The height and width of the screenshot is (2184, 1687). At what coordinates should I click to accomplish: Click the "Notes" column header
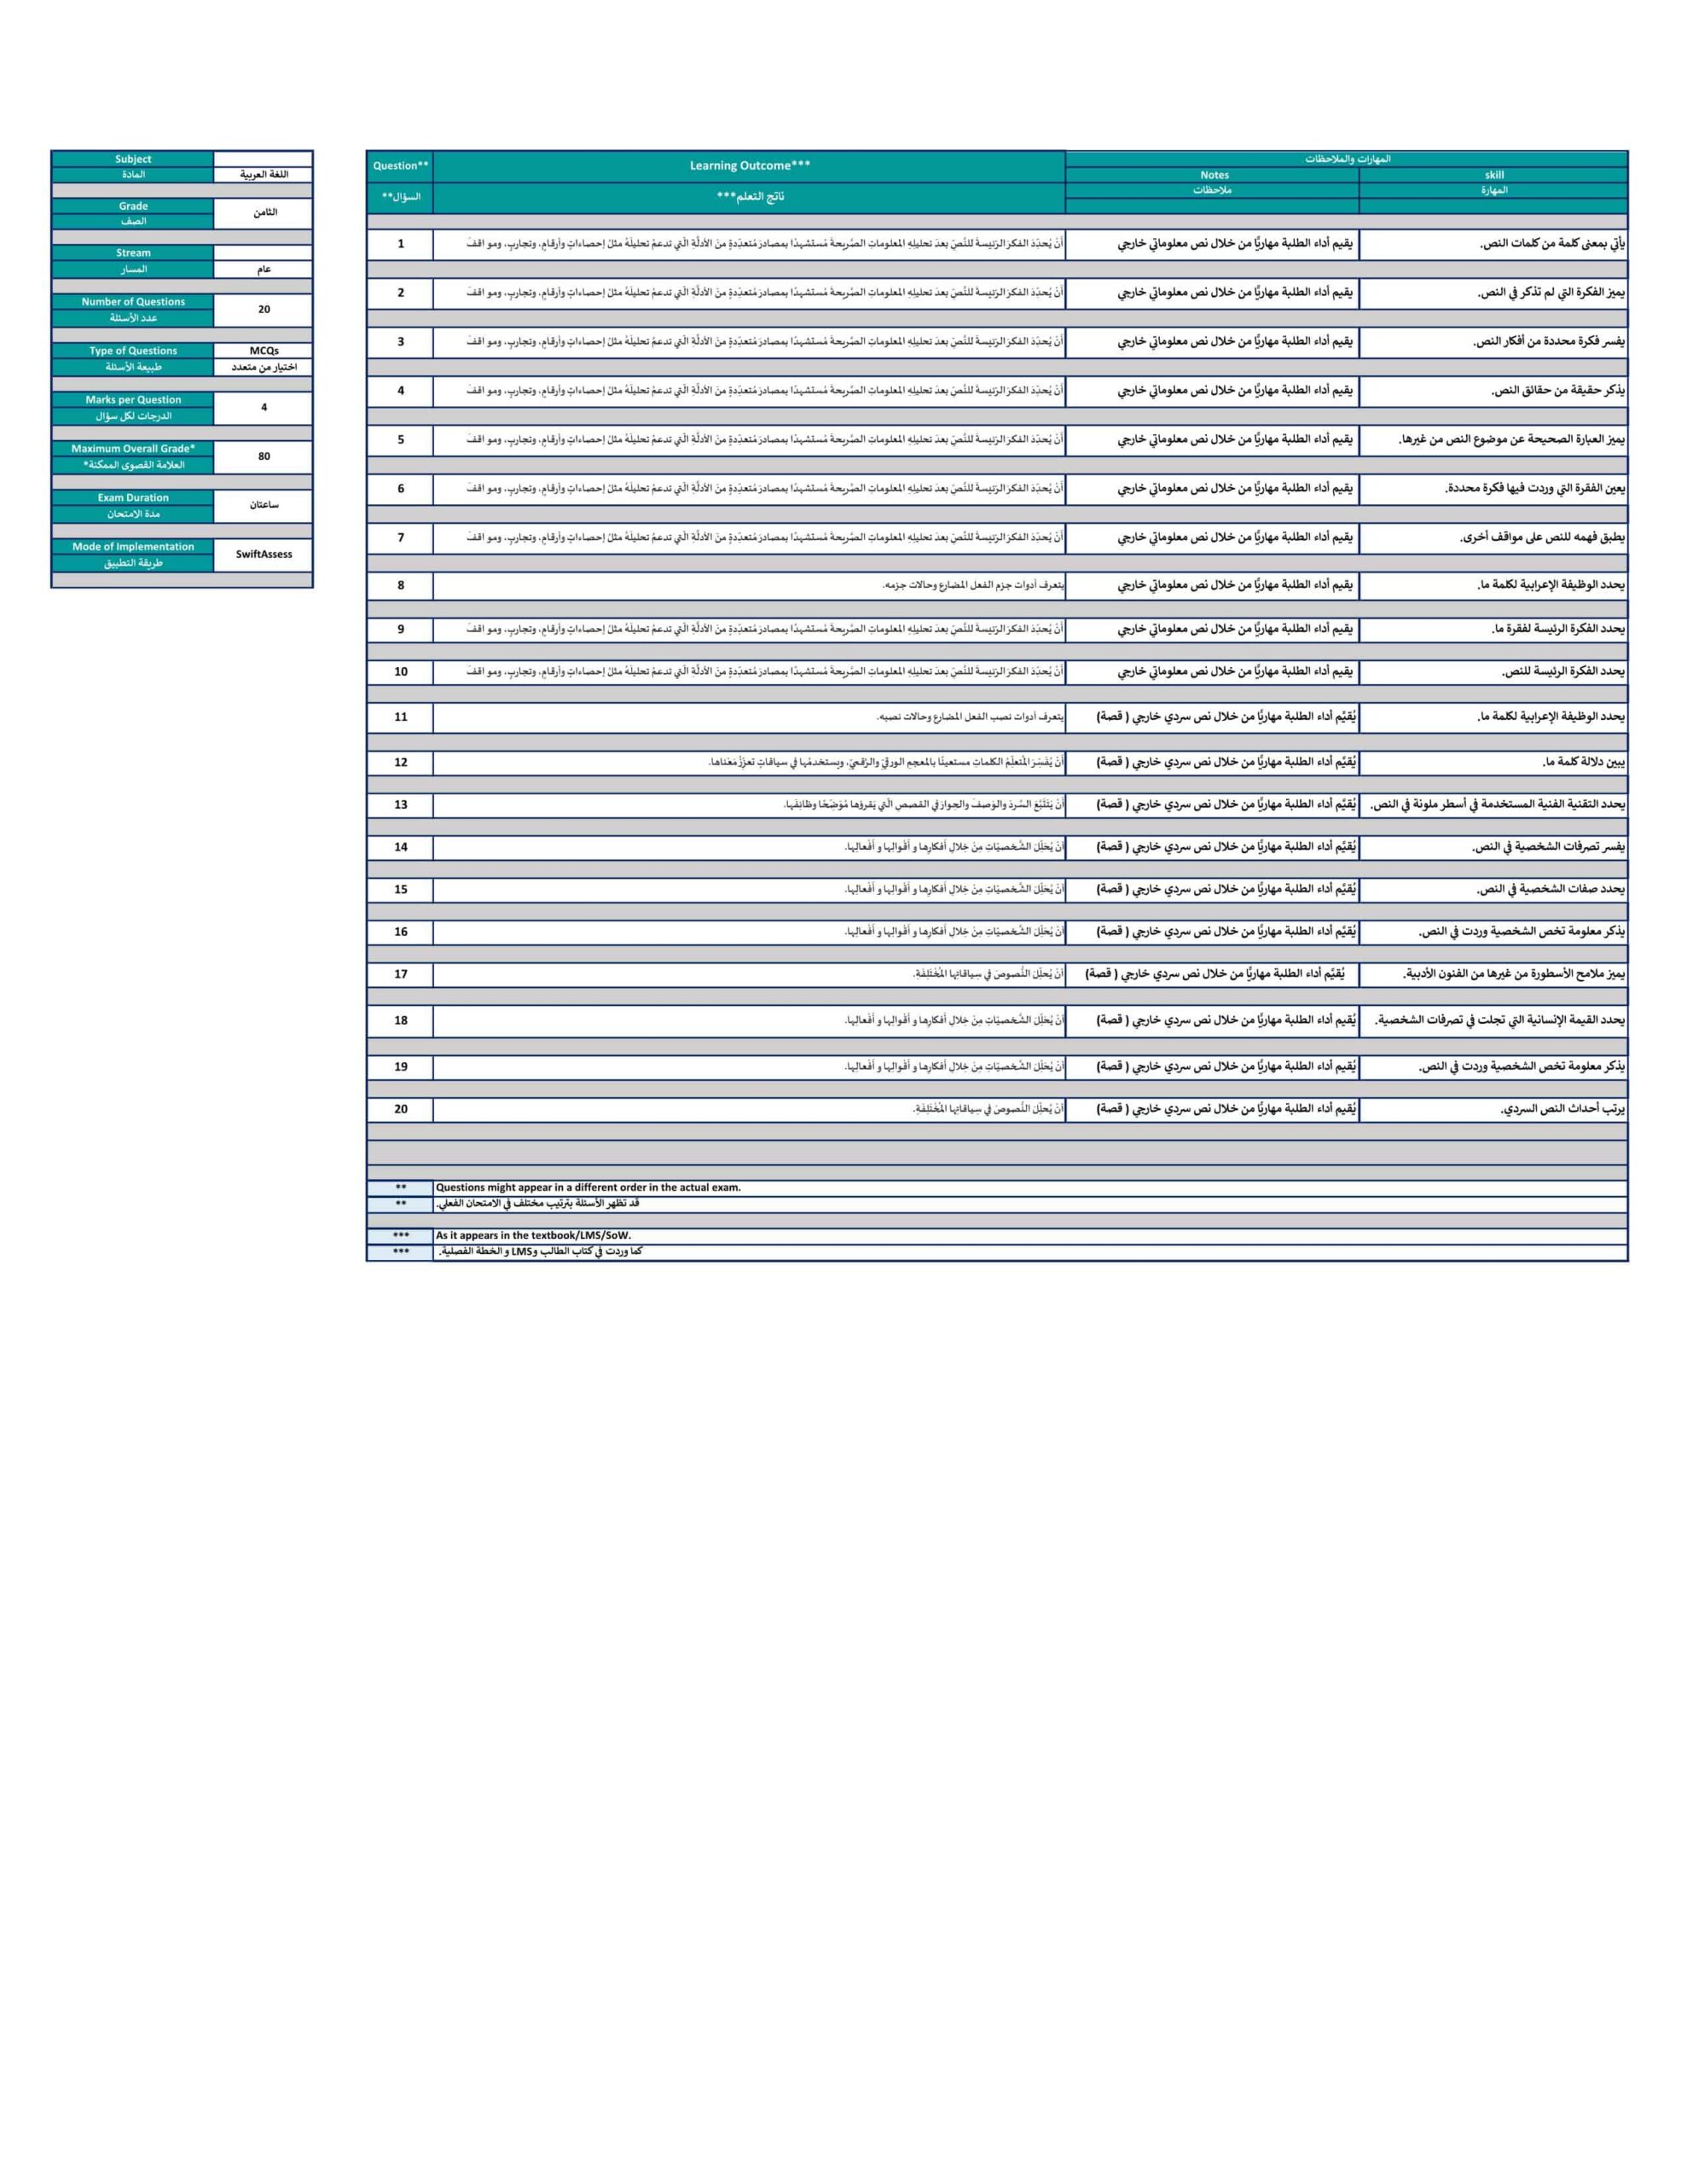(1214, 175)
